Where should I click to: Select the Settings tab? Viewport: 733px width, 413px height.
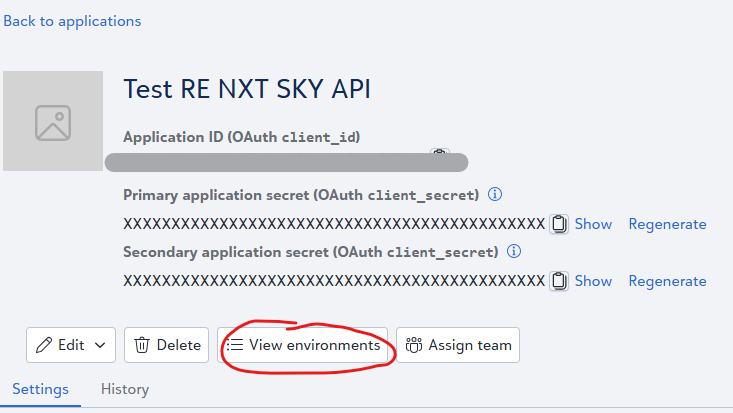coord(40,389)
